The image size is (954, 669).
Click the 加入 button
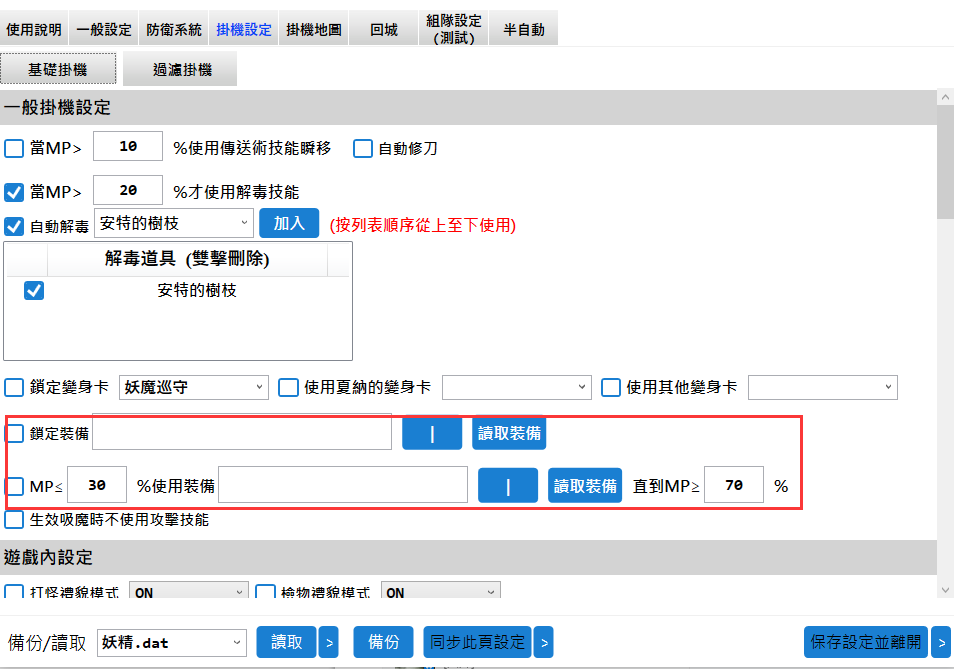[289, 223]
